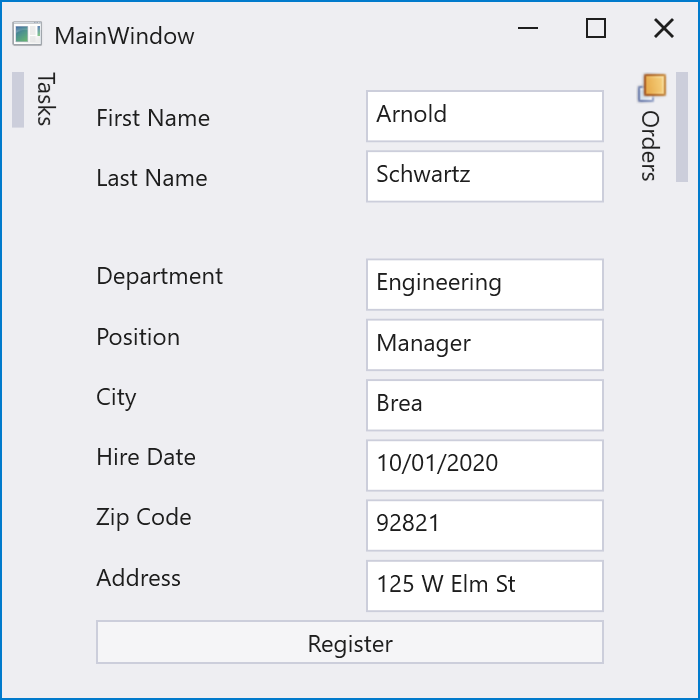700x700 pixels.
Task: Open the Tasks side tab
Action: coord(43,100)
